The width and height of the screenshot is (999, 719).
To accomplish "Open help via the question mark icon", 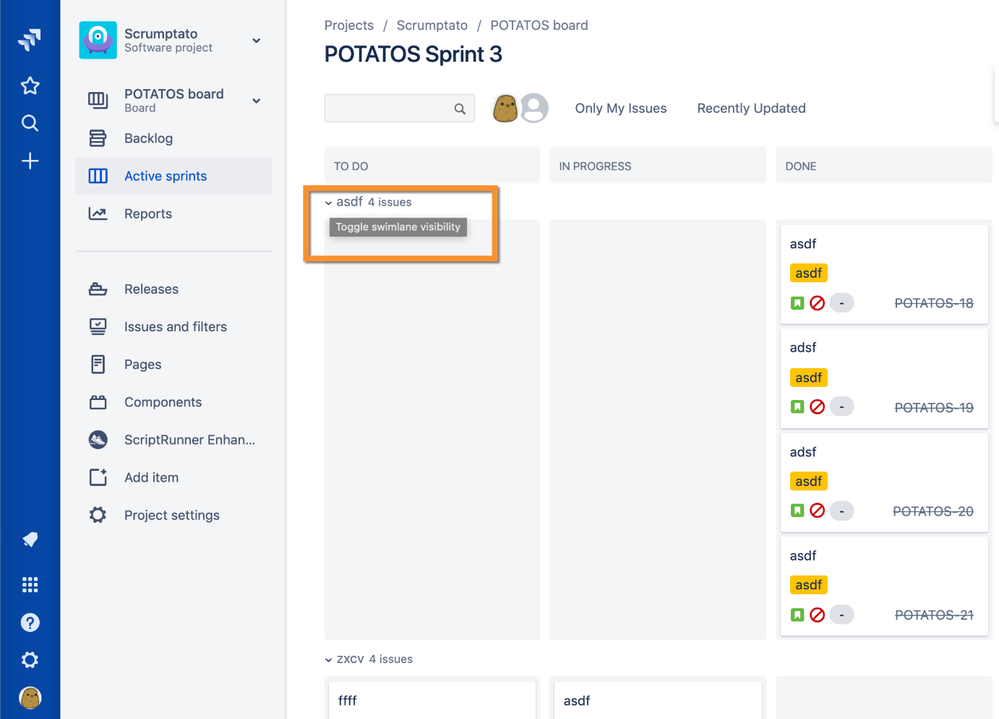I will 29,622.
